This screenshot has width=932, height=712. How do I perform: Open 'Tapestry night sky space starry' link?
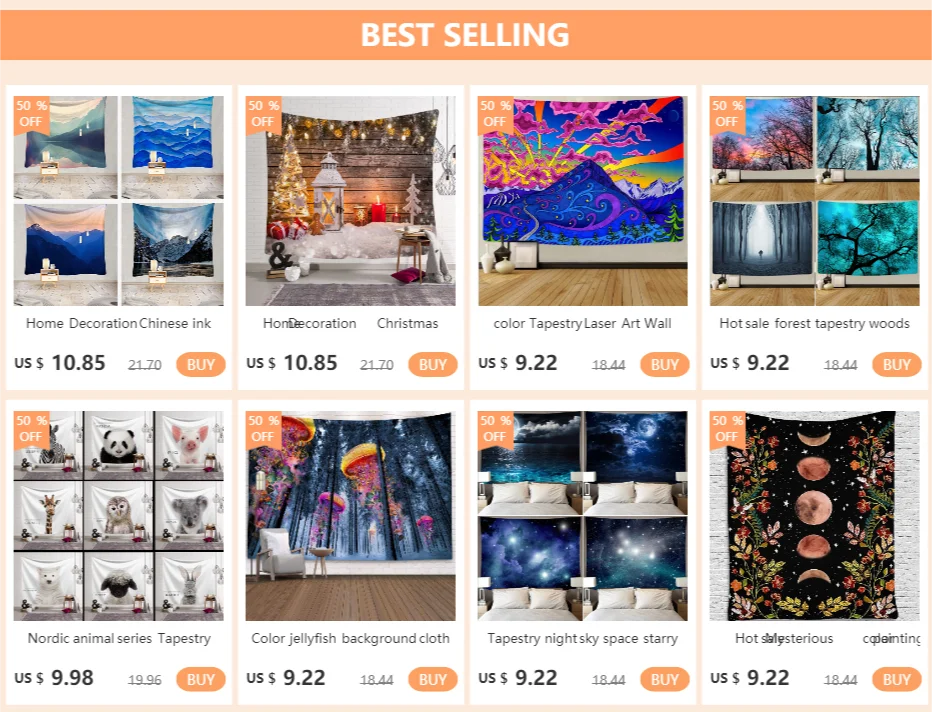(582, 638)
